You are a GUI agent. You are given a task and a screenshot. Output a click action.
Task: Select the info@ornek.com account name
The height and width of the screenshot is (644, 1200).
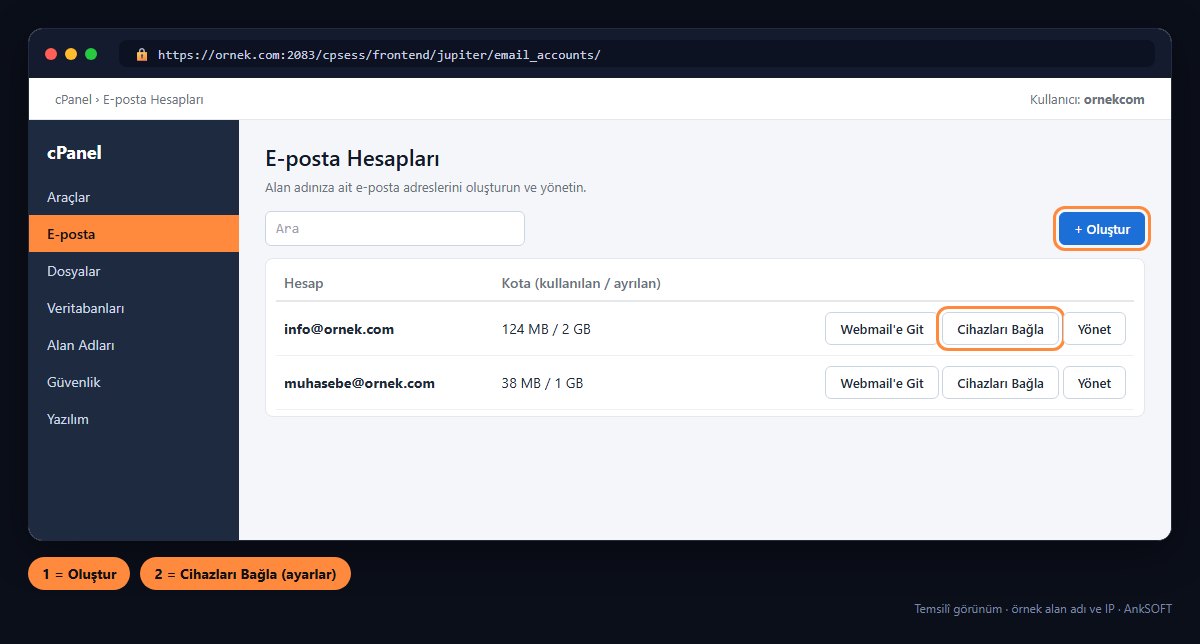[339, 329]
